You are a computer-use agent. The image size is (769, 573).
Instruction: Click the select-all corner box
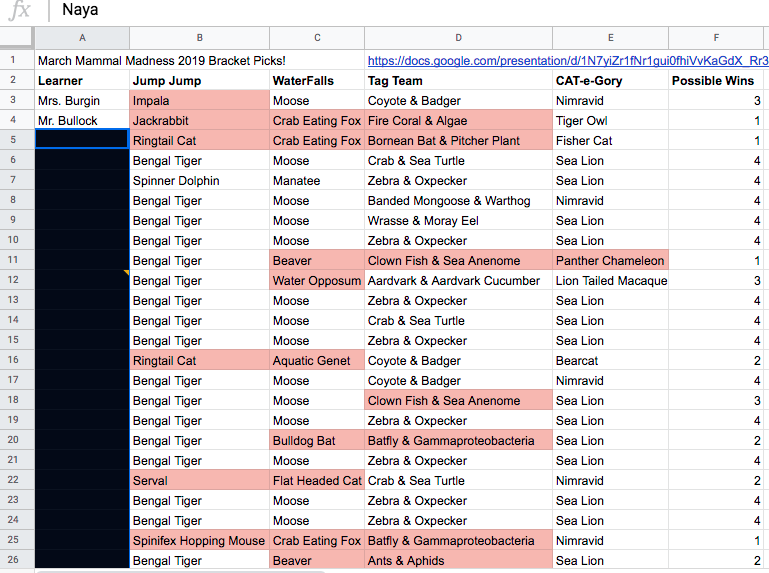(17, 38)
